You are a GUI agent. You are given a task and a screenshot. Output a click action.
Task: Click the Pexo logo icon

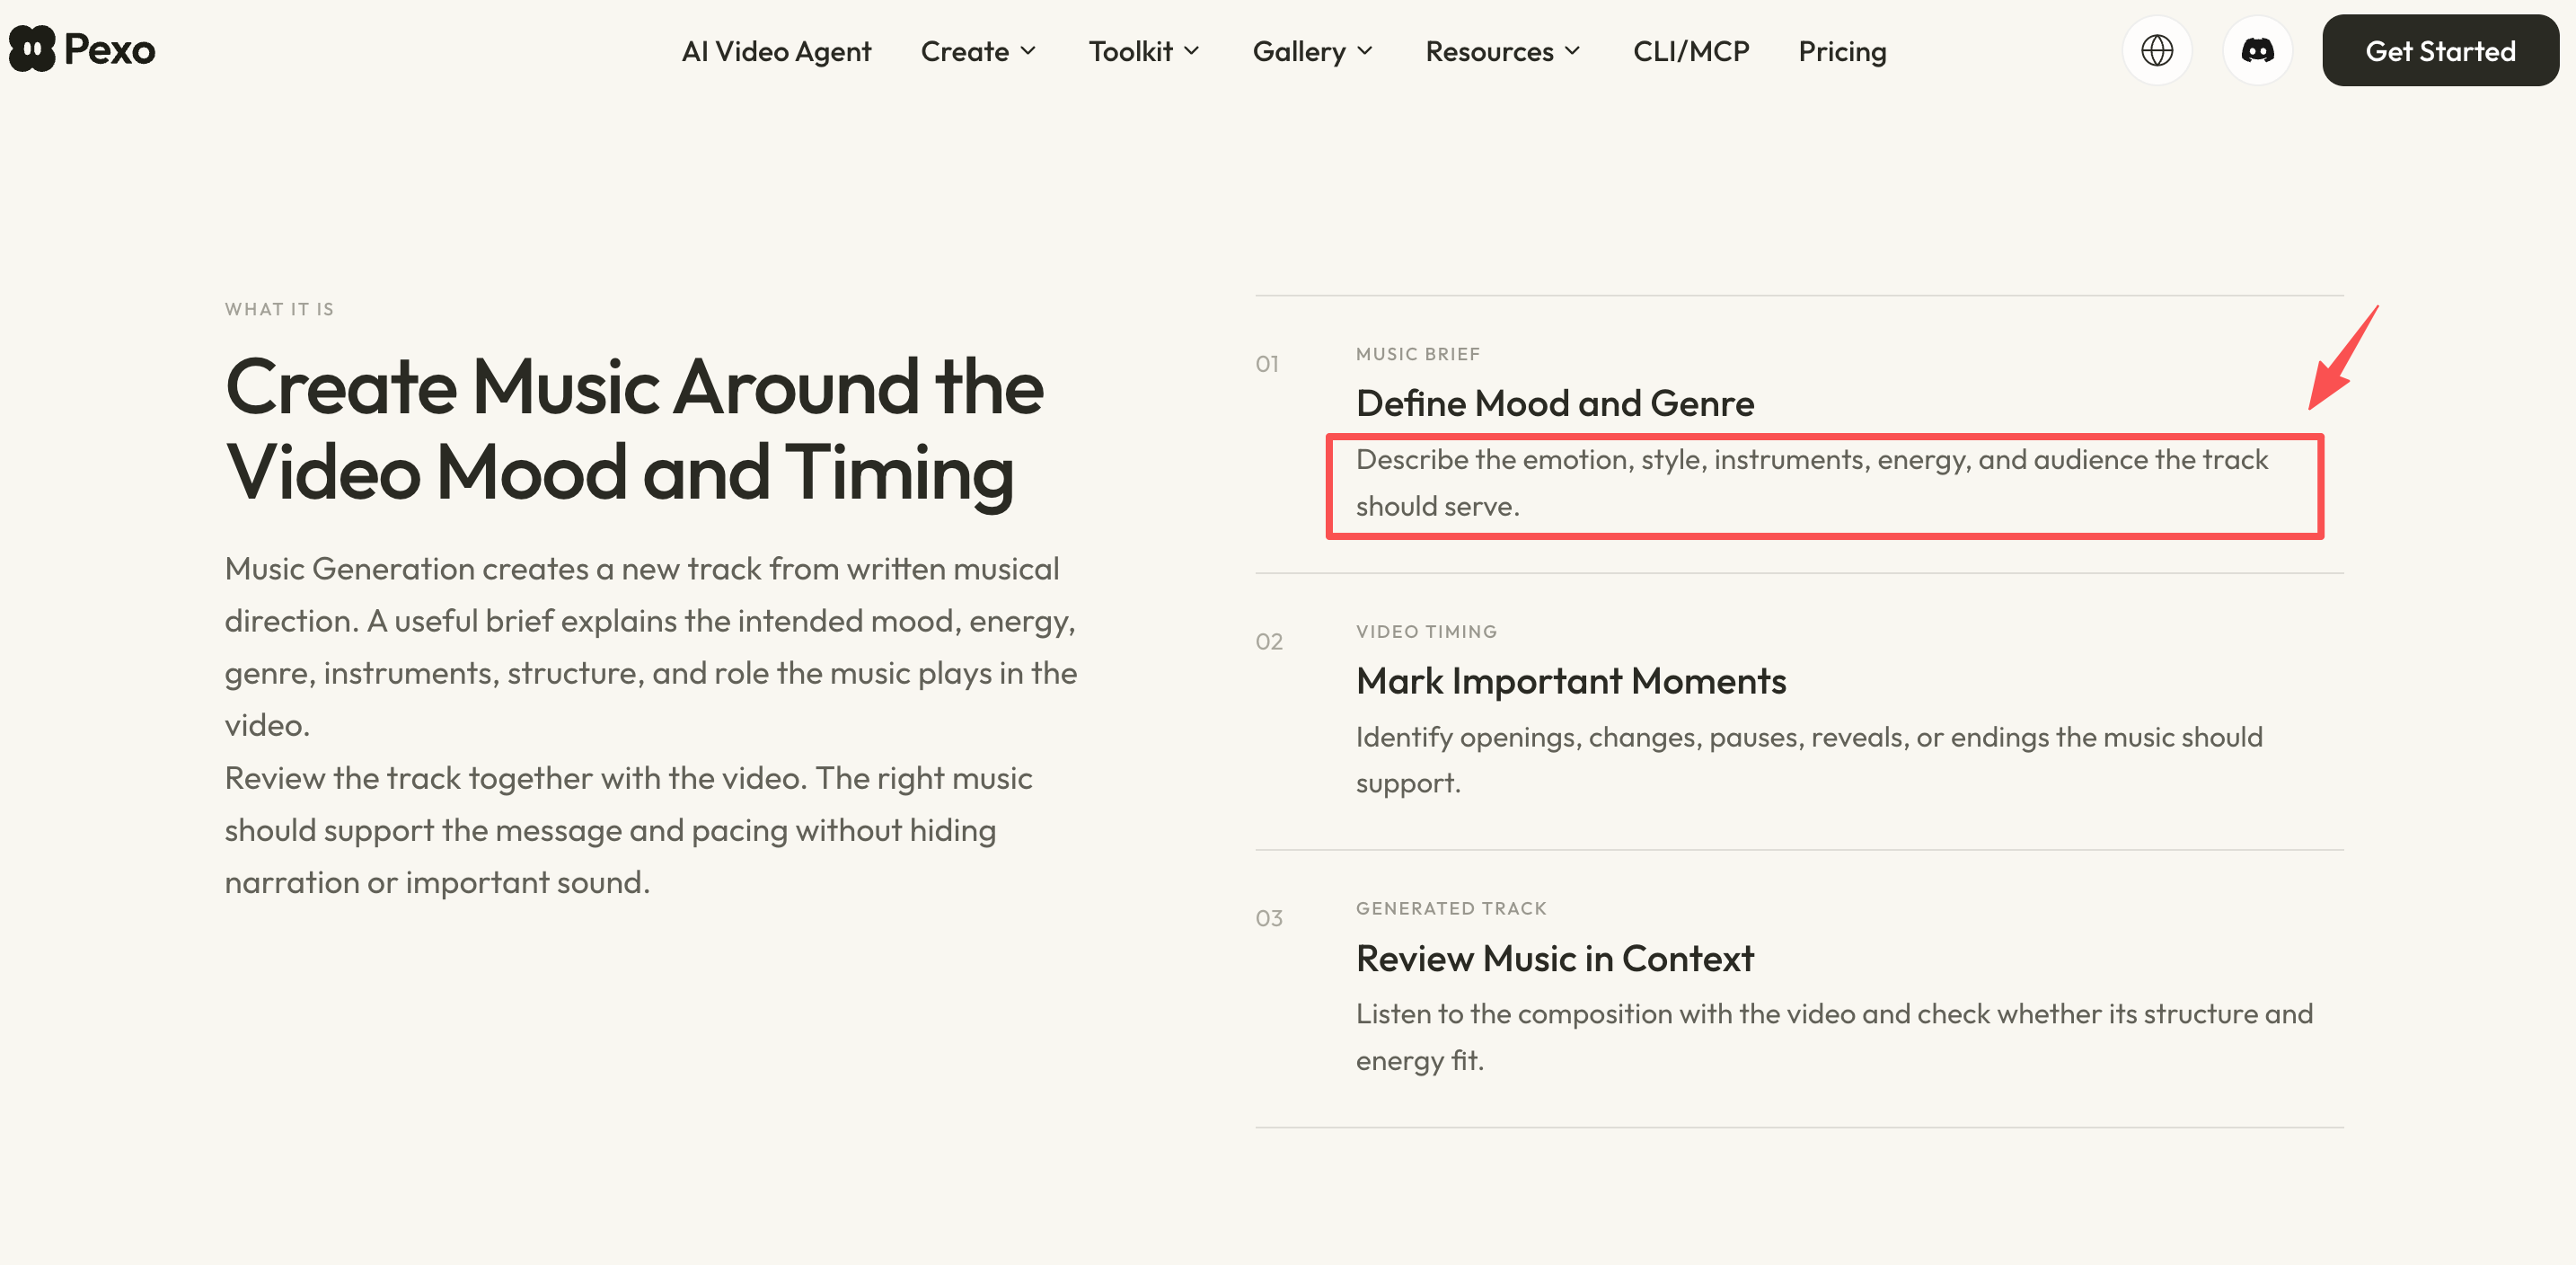(32, 49)
